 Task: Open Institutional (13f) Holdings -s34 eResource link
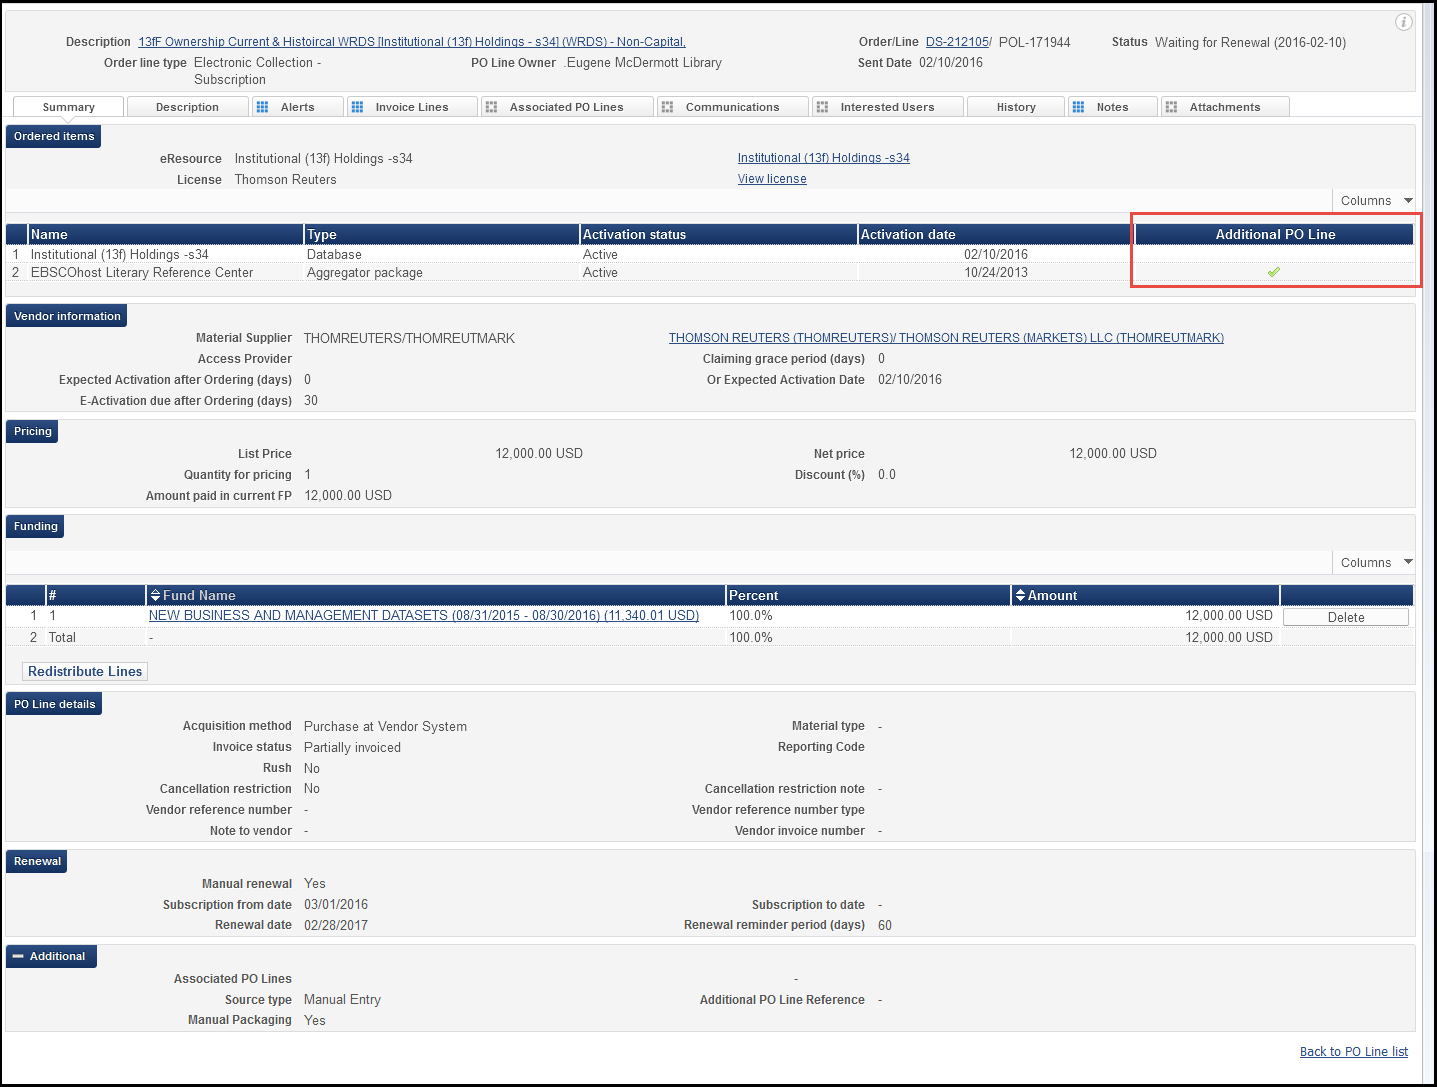824,158
